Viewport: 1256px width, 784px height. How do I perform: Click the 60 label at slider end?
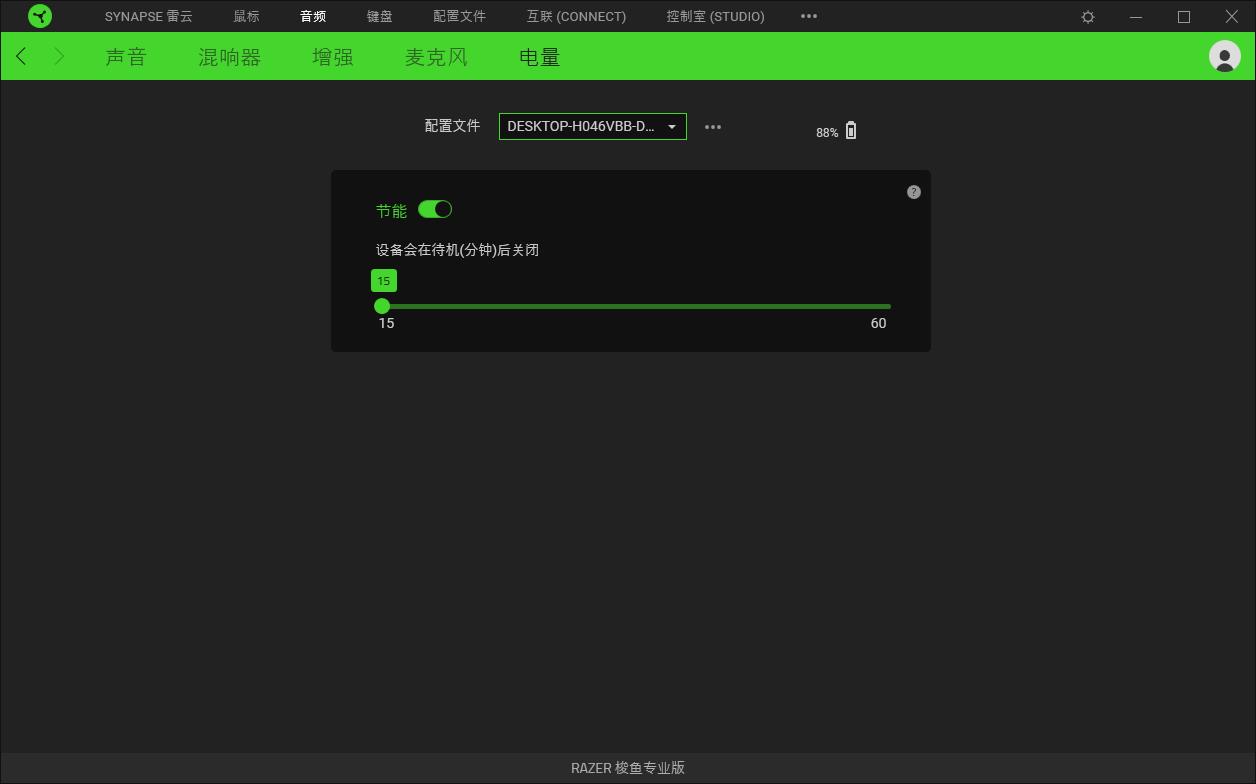(878, 323)
